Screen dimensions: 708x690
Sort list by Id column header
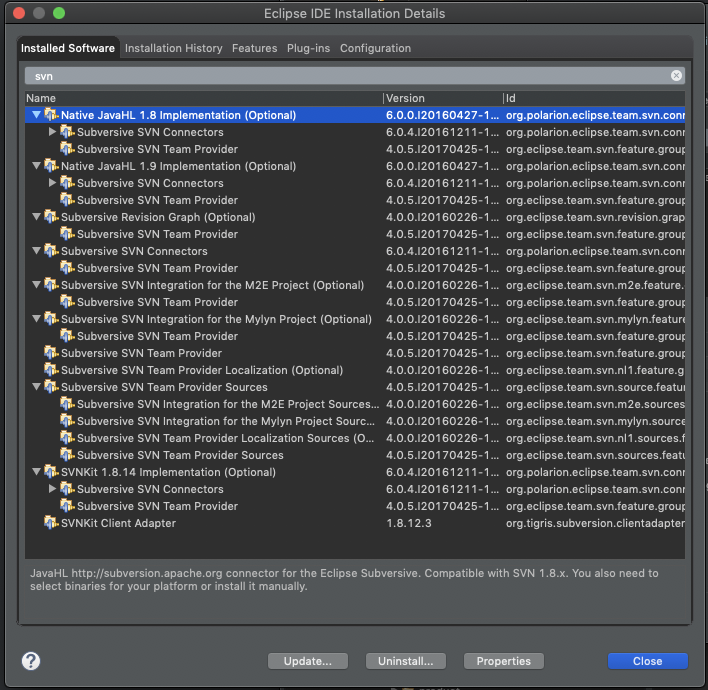click(x=594, y=98)
